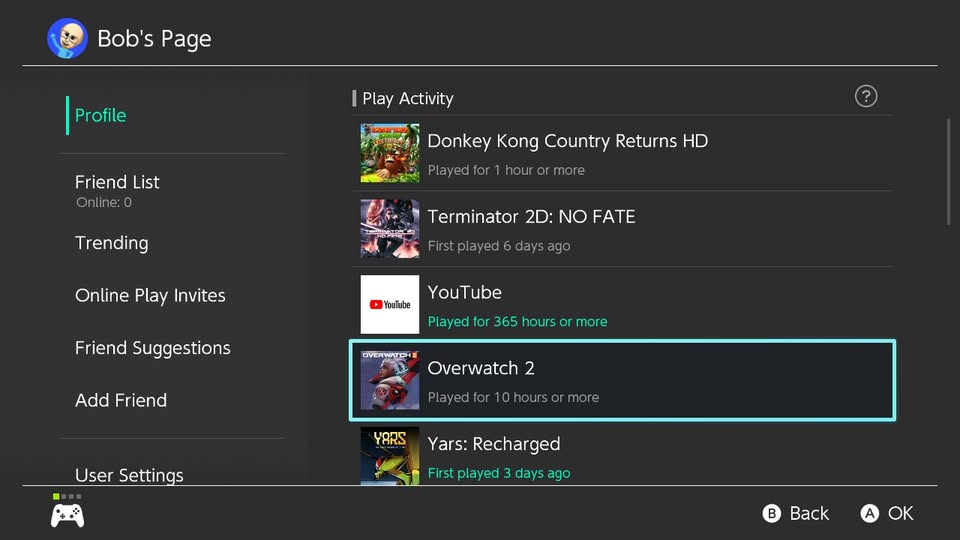The image size is (960, 540).
Task: Click the Terminator 2D: NO FATE game icon
Action: pos(390,229)
